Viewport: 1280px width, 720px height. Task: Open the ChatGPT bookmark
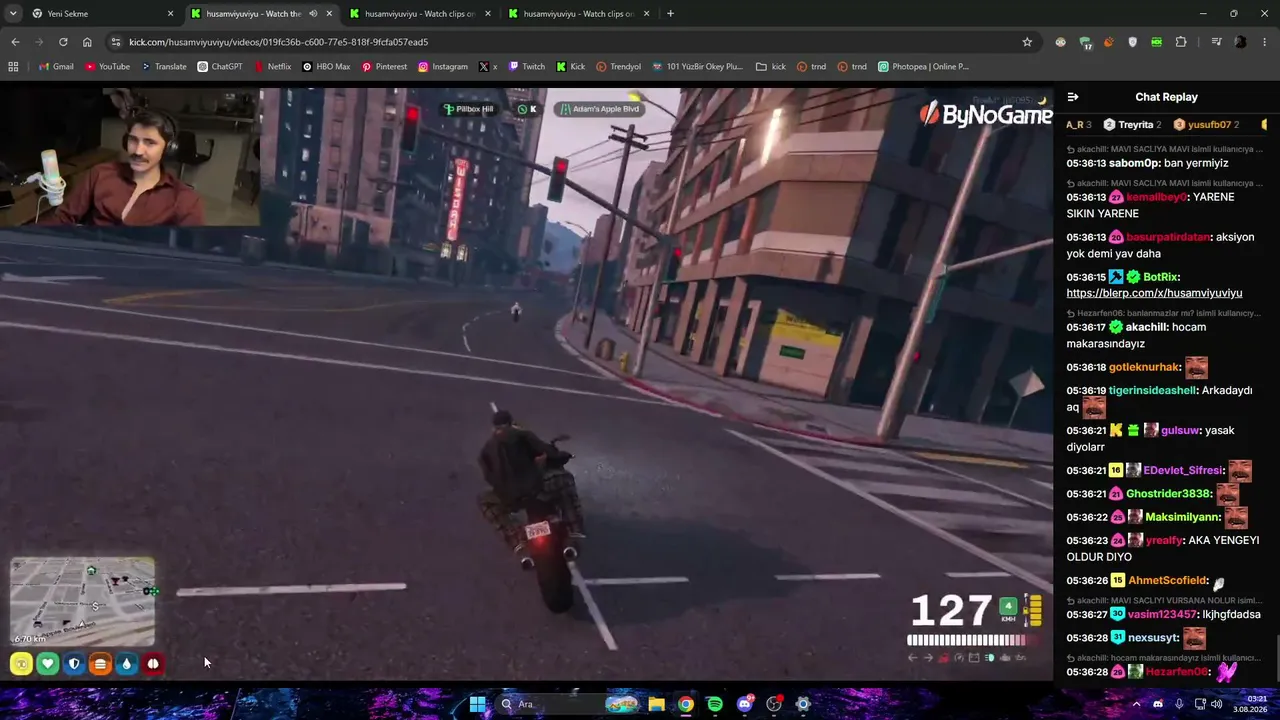[x=220, y=67]
